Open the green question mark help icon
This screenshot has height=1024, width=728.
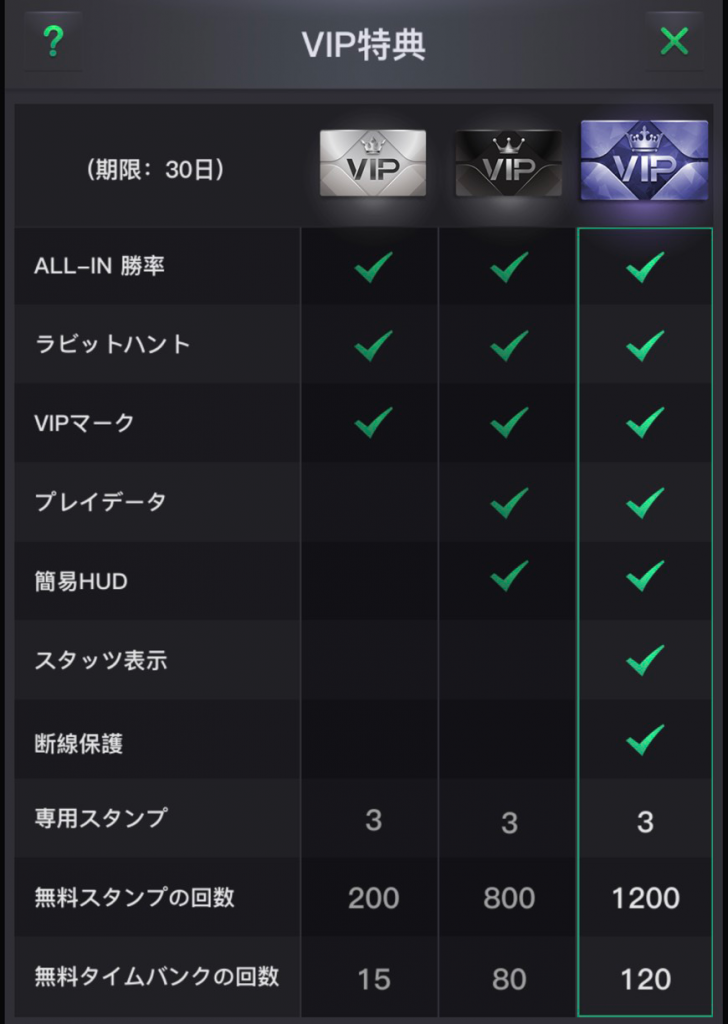pos(53,42)
